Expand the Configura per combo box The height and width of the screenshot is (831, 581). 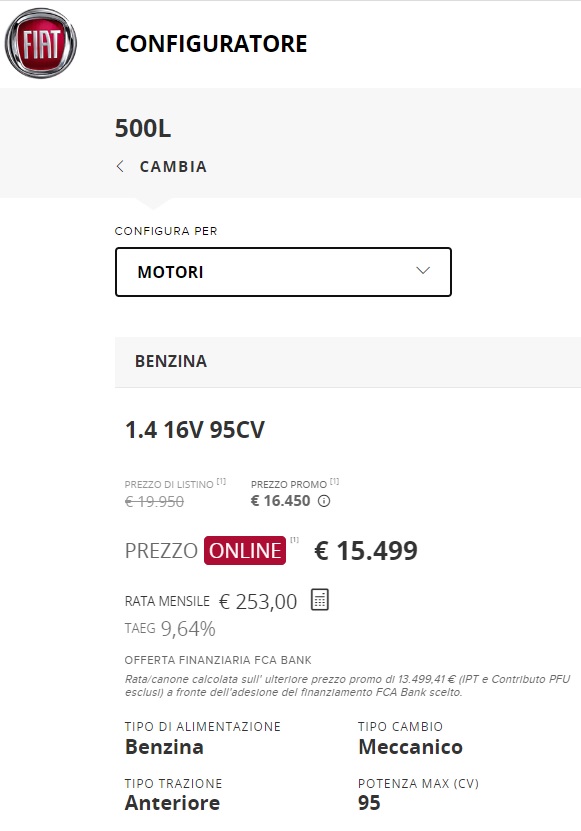coord(283,272)
